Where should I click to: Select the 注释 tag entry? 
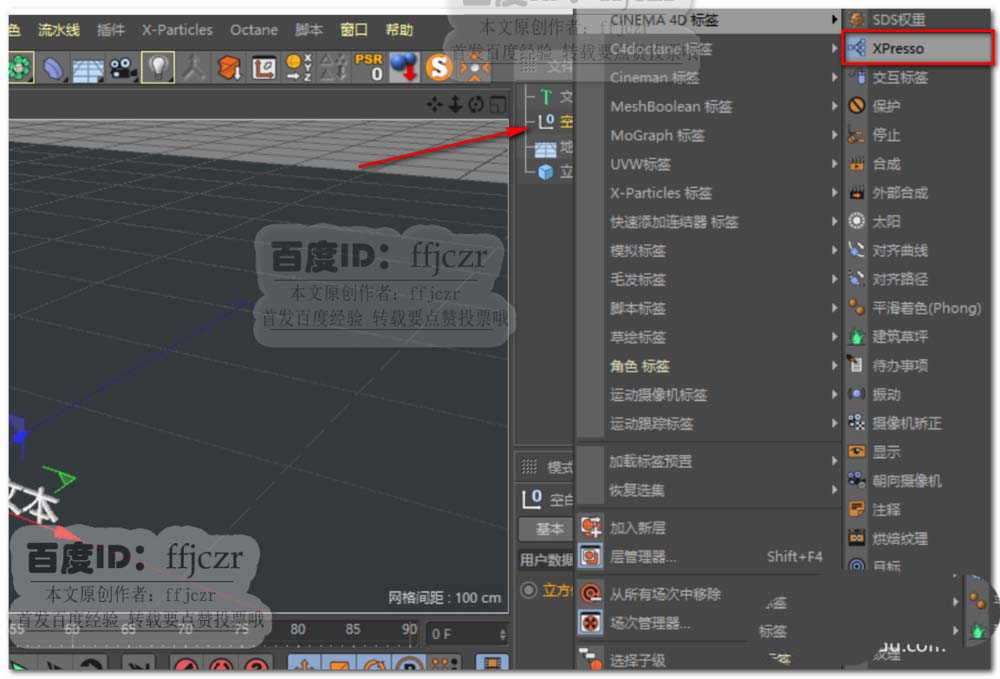[x=917, y=509]
